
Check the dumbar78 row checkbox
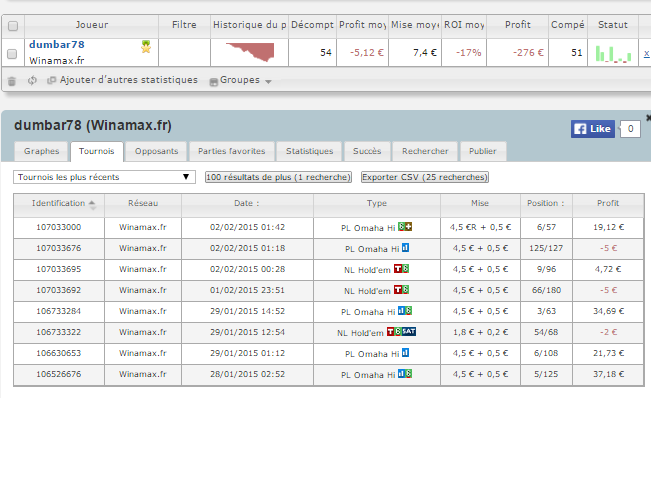click(12, 54)
